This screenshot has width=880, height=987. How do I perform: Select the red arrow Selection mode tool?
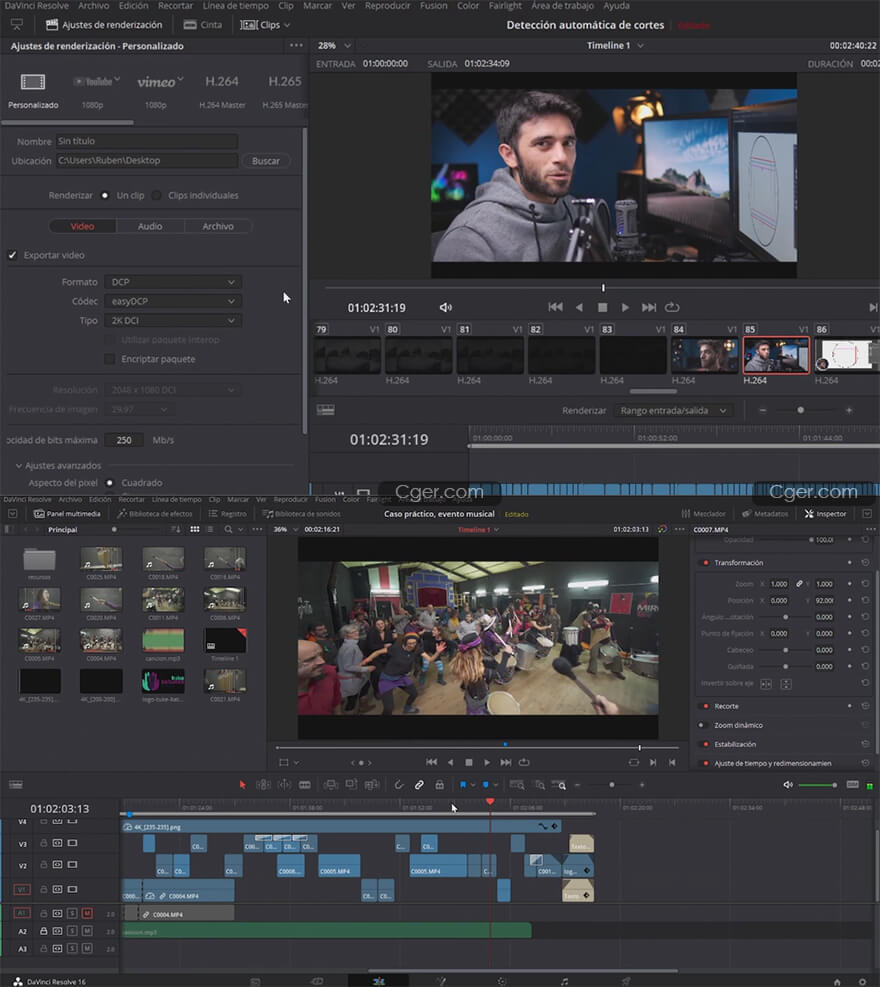pyautogui.click(x=242, y=785)
